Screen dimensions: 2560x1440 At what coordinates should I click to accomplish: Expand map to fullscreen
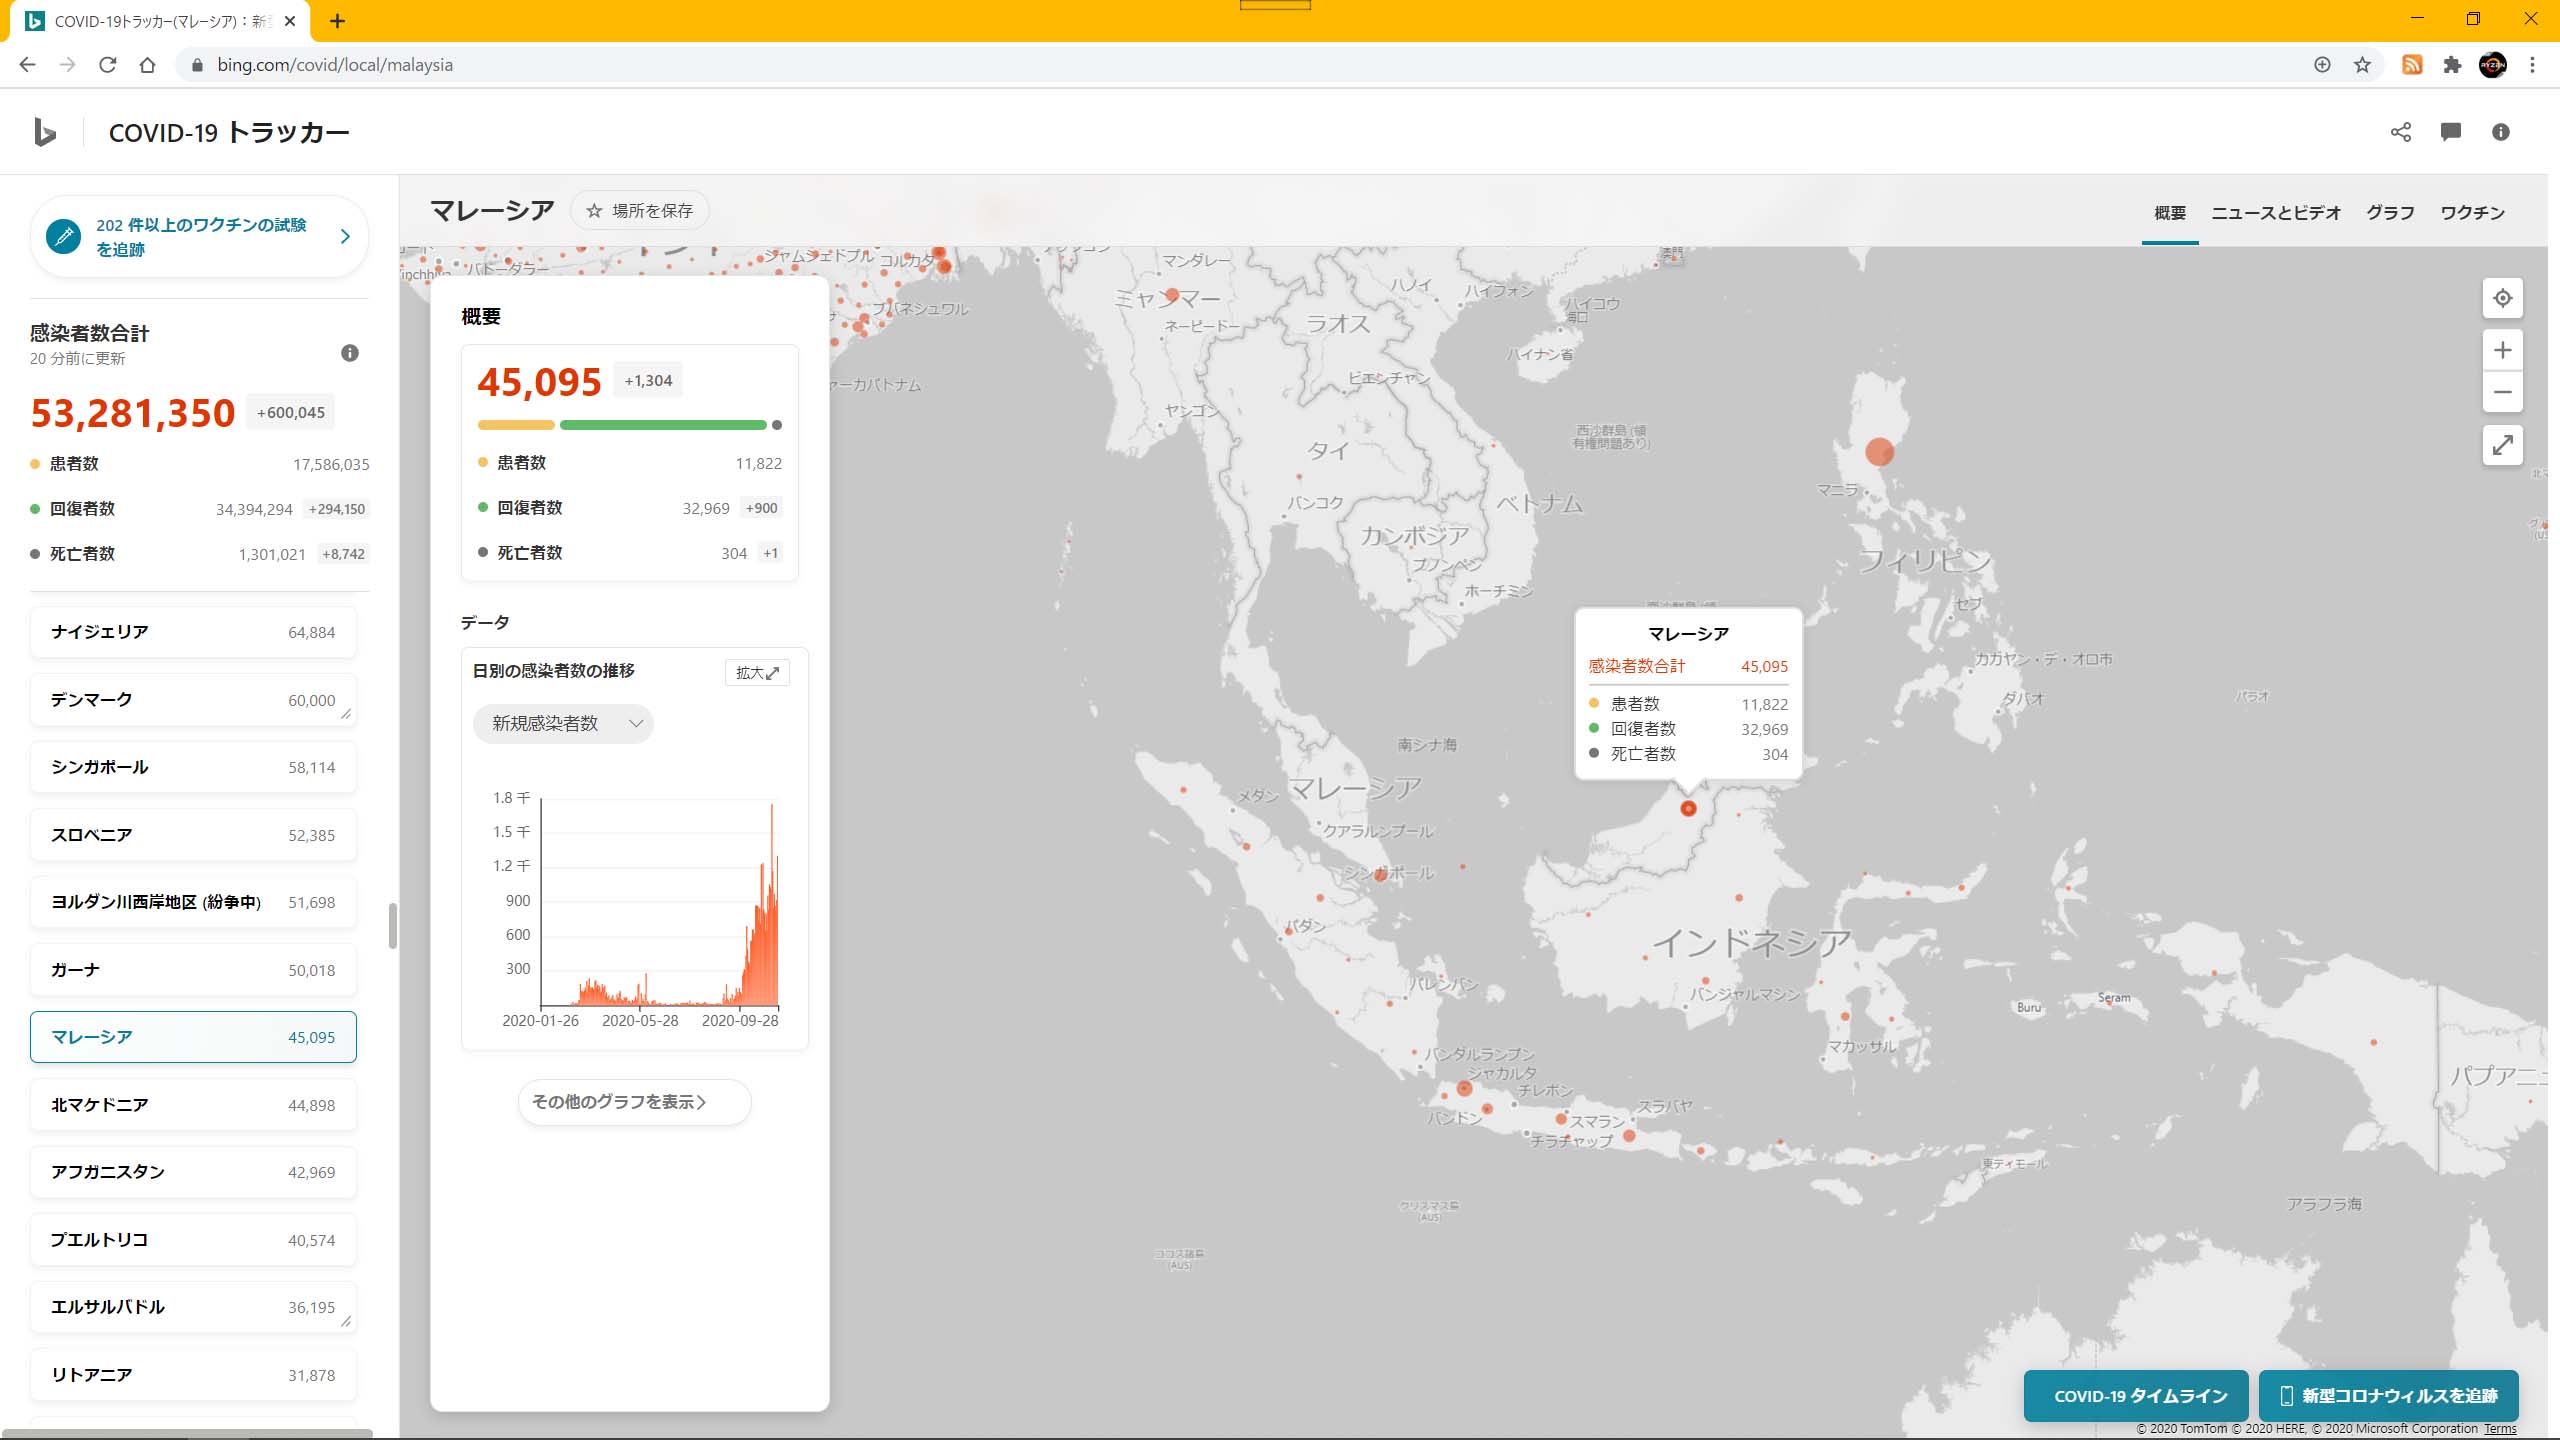click(x=2502, y=445)
